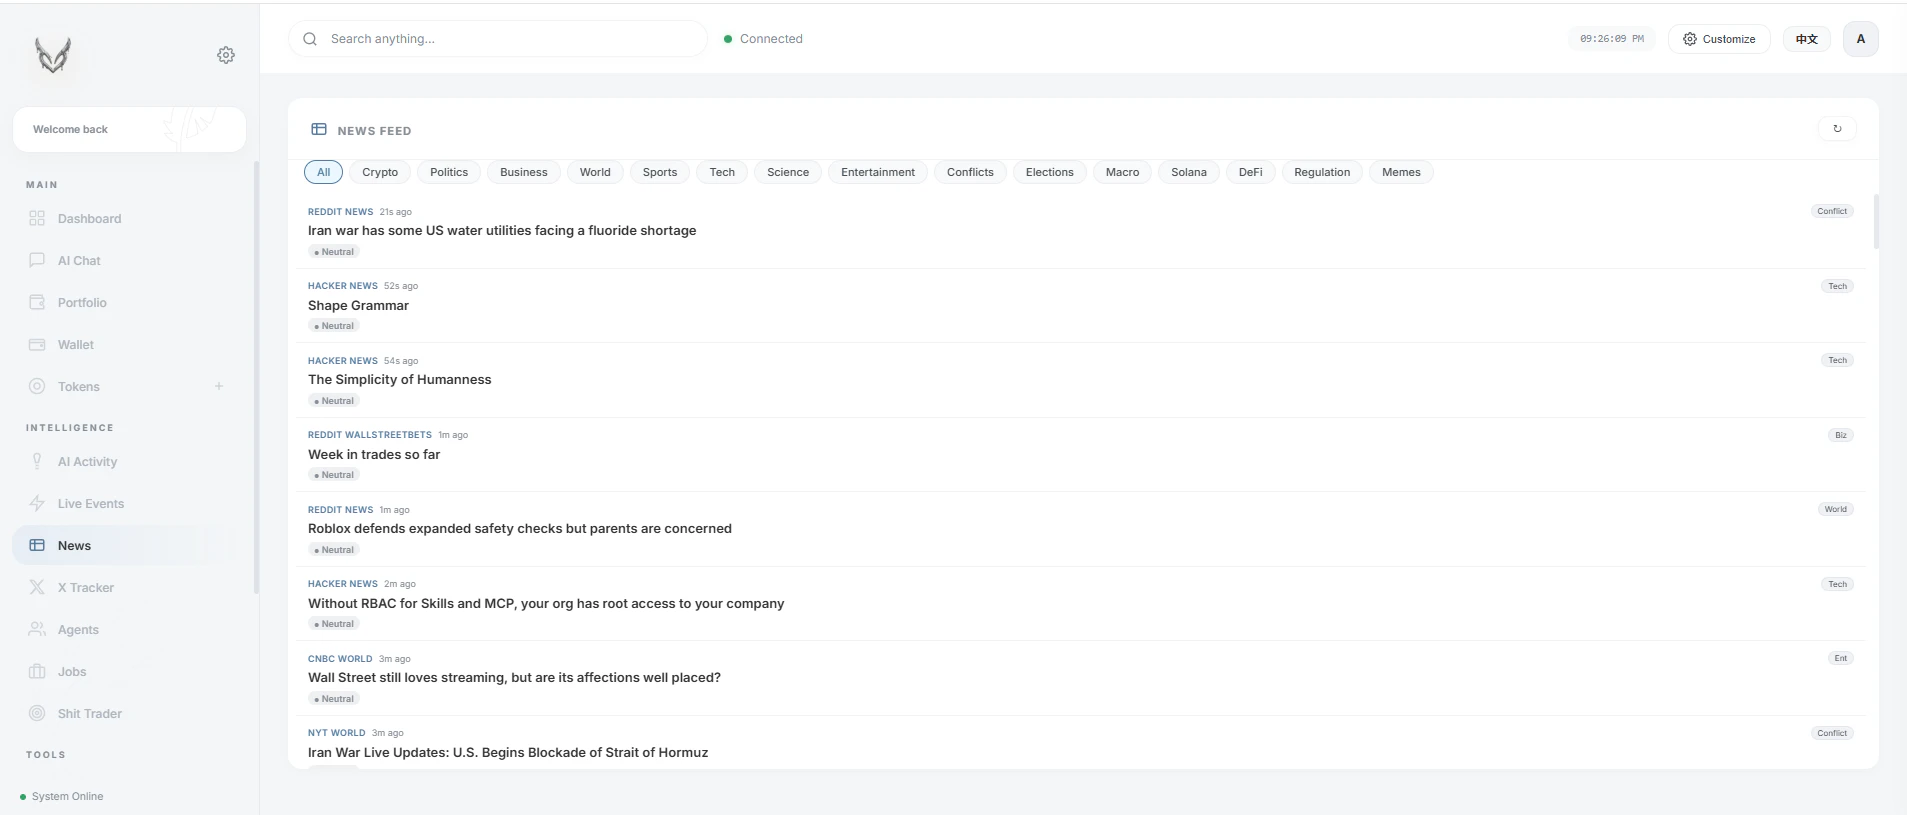The height and width of the screenshot is (815, 1907).
Task: Open the Shape Grammar story
Action: (358, 305)
